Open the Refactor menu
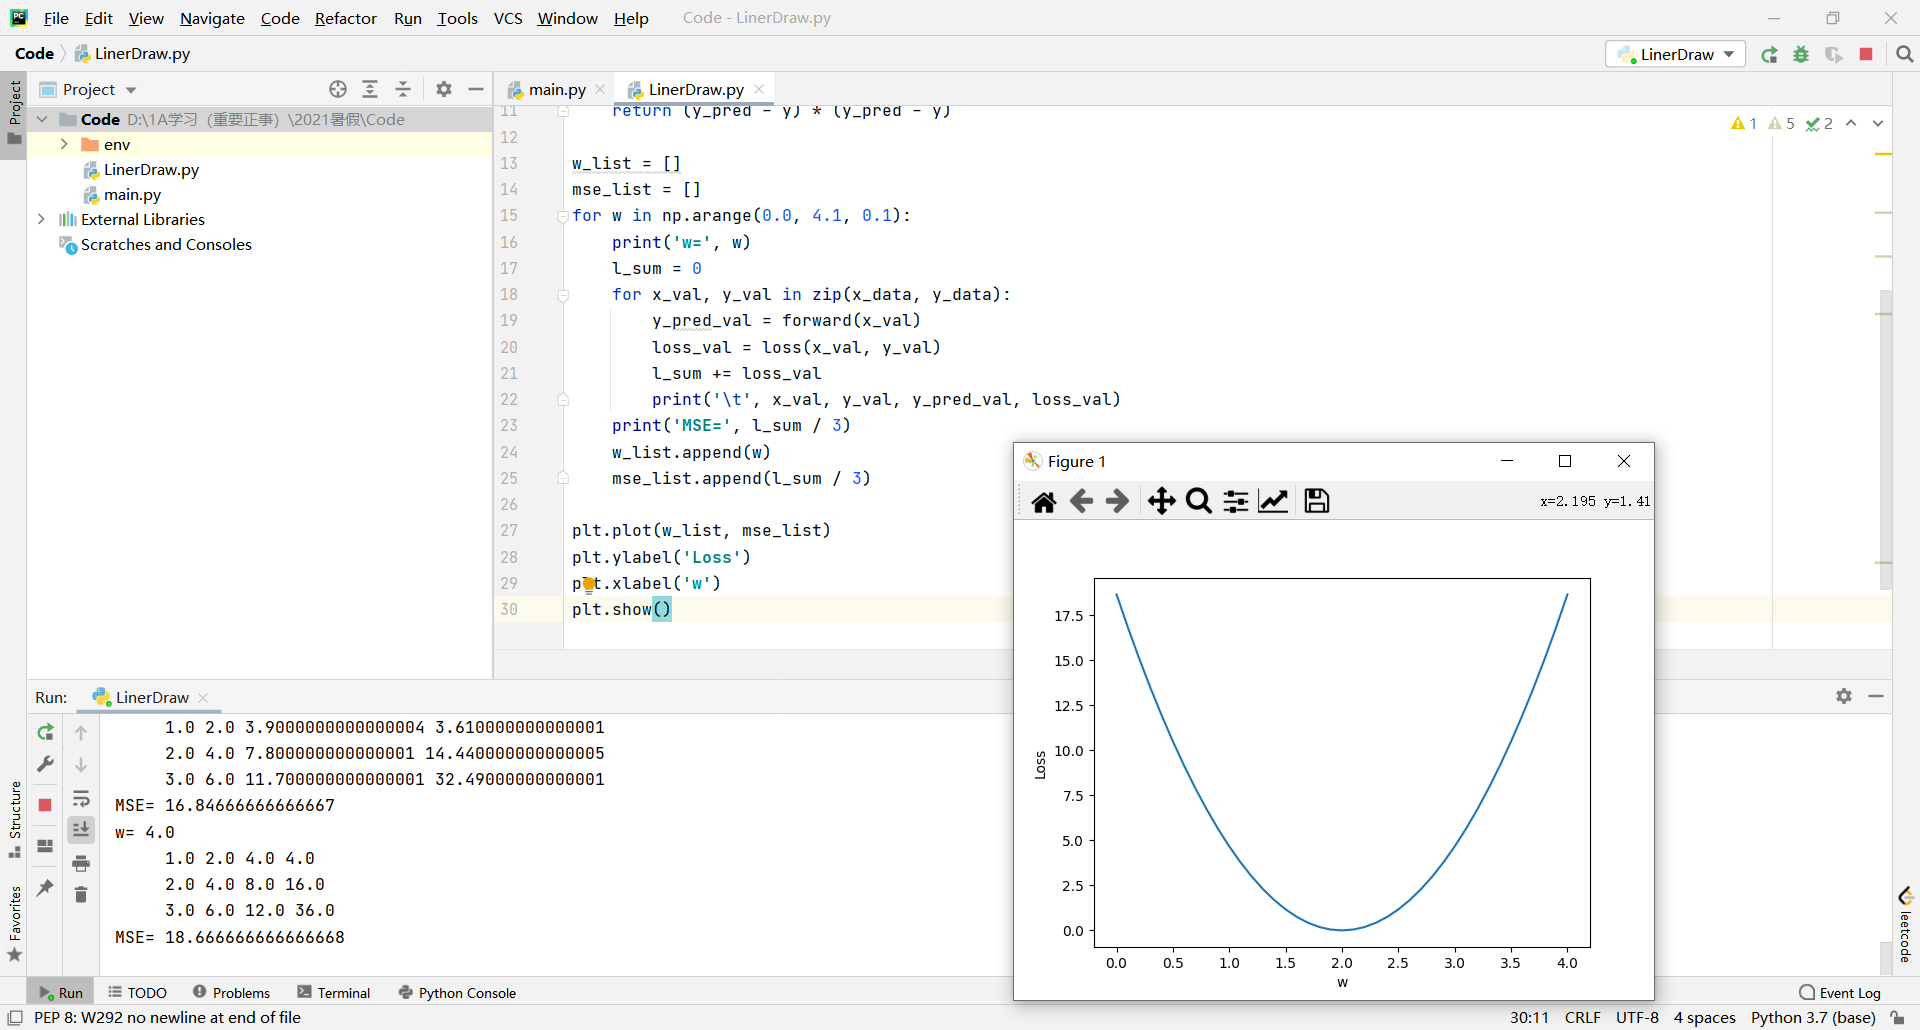 coord(345,18)
